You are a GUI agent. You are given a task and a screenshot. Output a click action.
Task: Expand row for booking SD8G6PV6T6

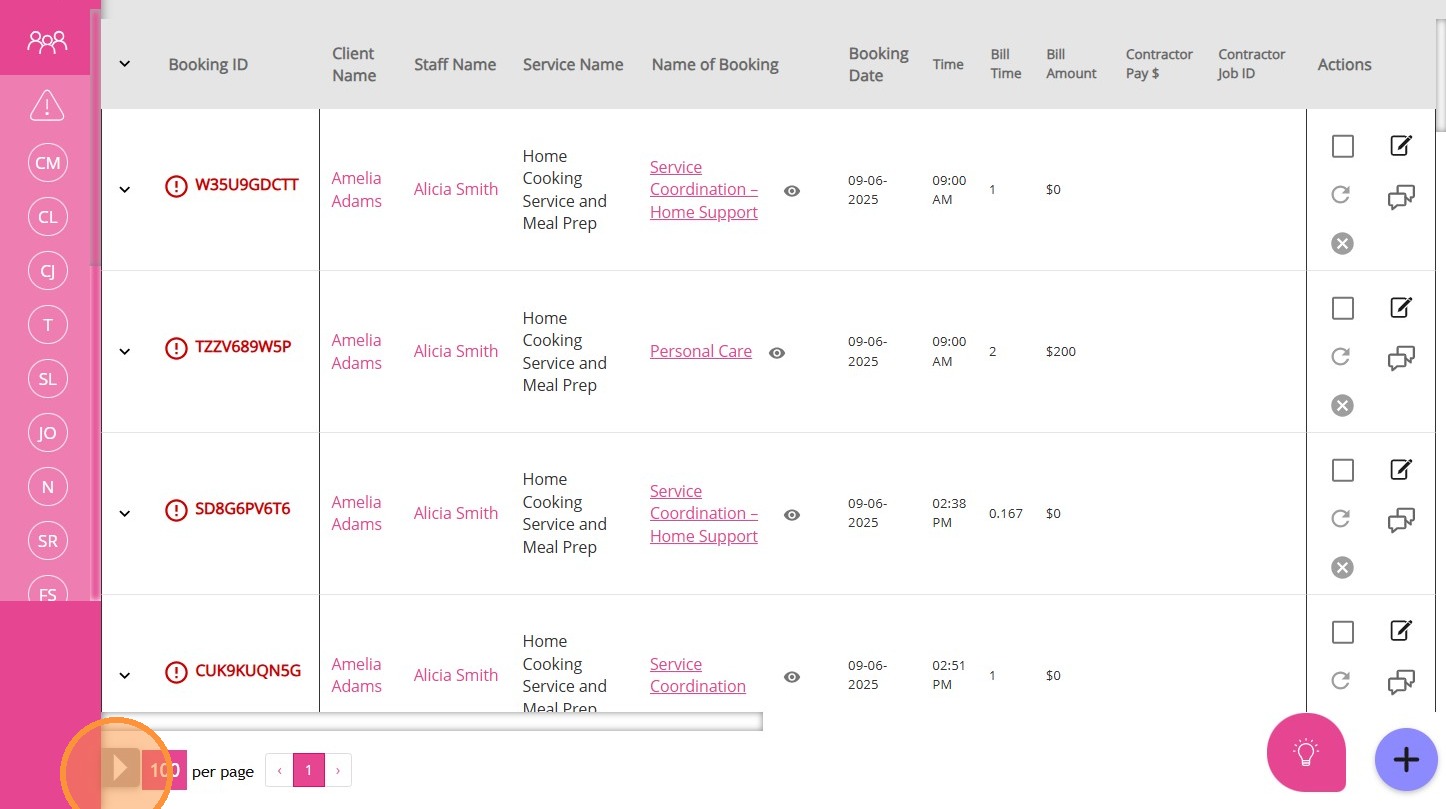coord(124,513)
